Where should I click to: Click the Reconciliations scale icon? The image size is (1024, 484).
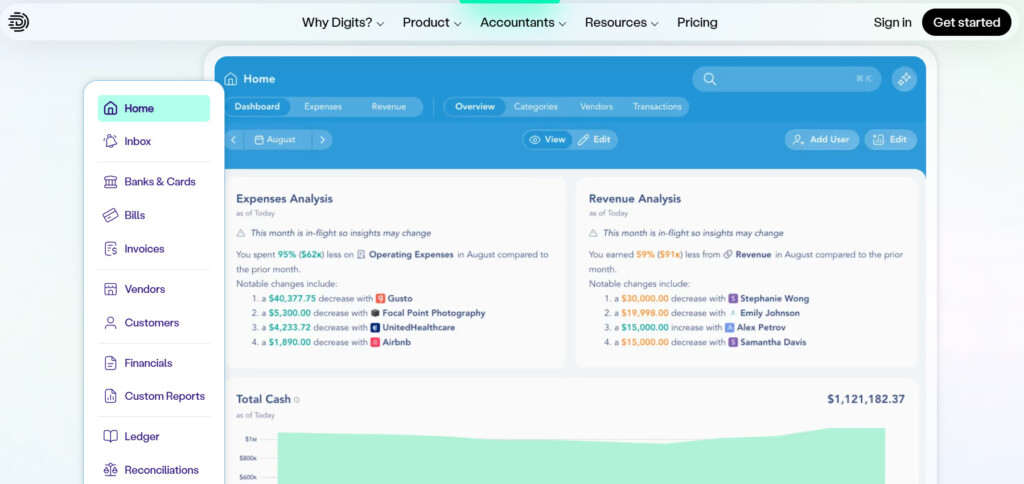(x=111, y=470)
